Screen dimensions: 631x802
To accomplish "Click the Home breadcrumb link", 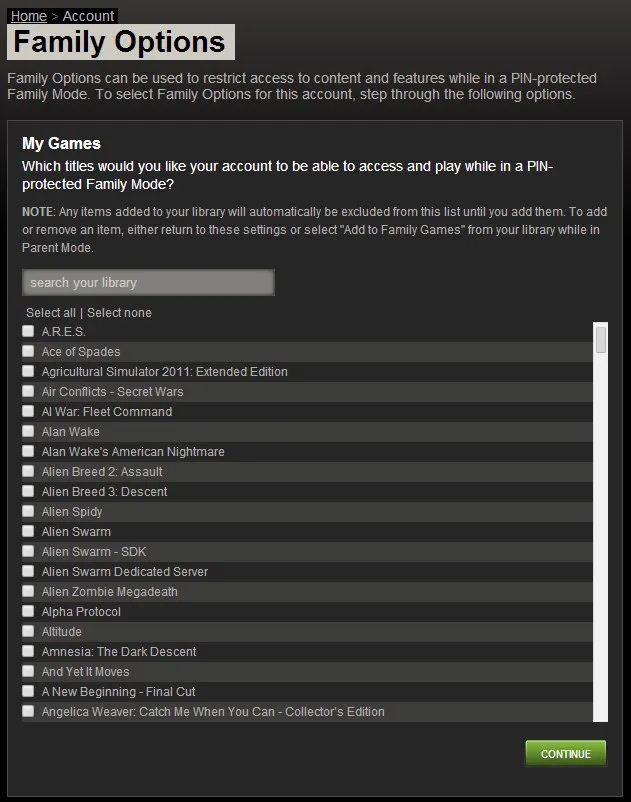I will pyautogui.click(x=28, y=16).
